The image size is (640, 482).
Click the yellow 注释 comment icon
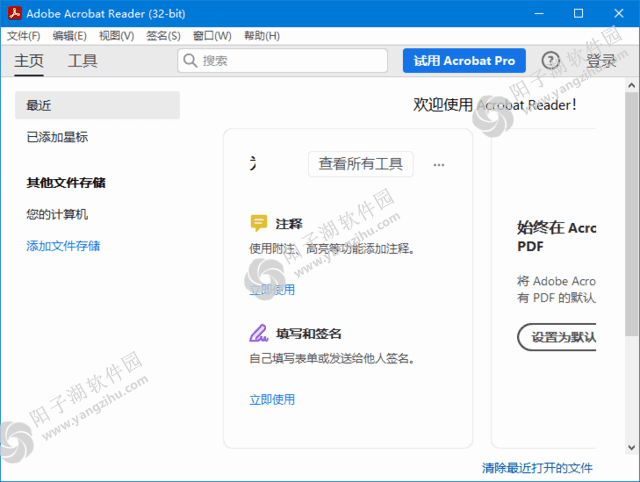[258, 223]
